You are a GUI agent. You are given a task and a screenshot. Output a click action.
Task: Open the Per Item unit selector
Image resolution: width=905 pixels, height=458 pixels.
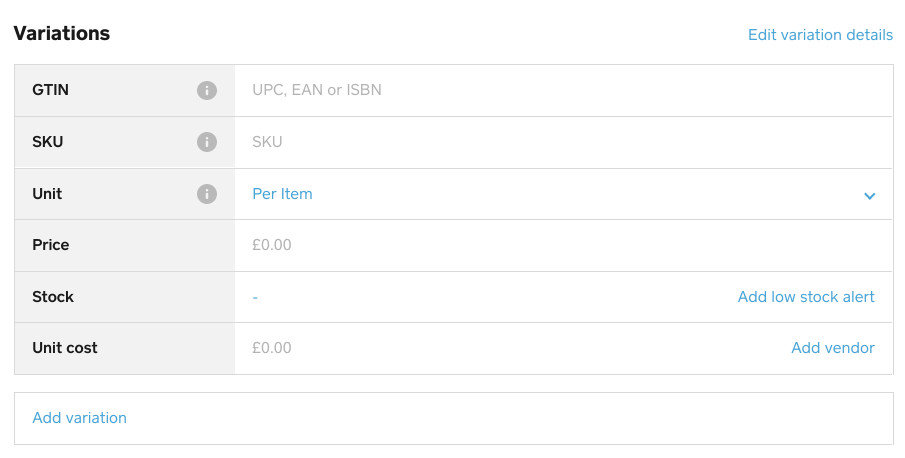click(283, 194)
